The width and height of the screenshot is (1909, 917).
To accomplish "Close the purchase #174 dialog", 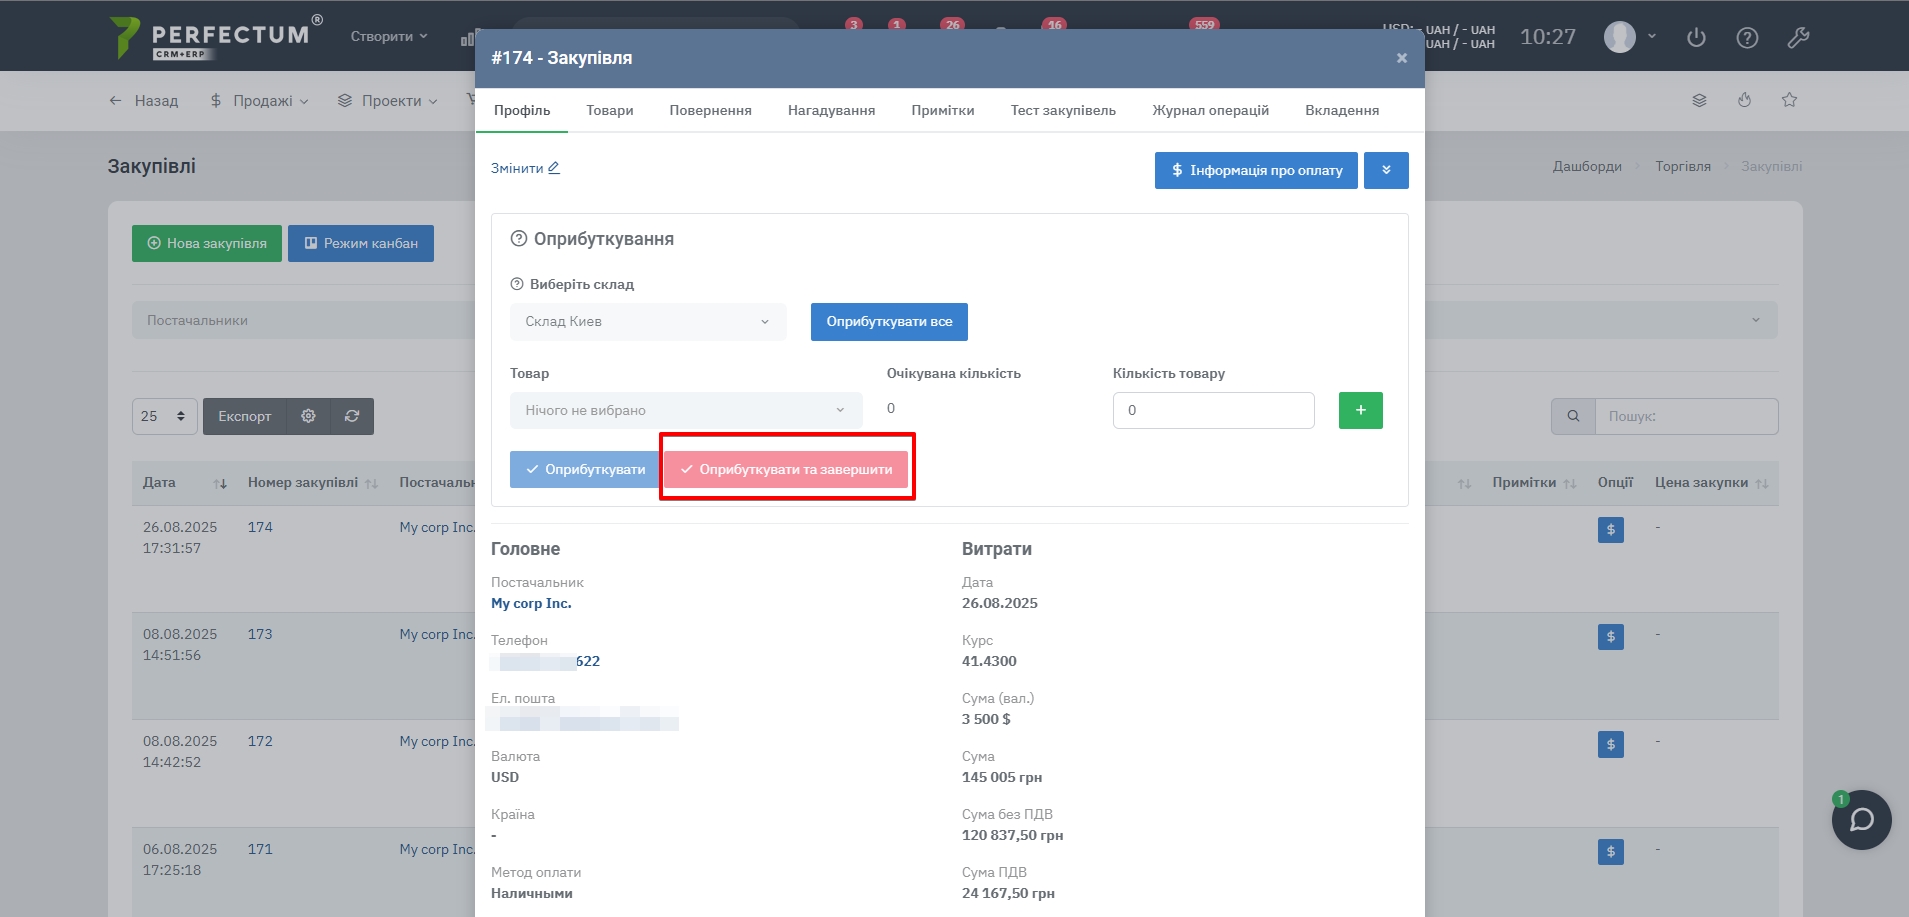I will pyautogui.click(x=1401, y=58).
